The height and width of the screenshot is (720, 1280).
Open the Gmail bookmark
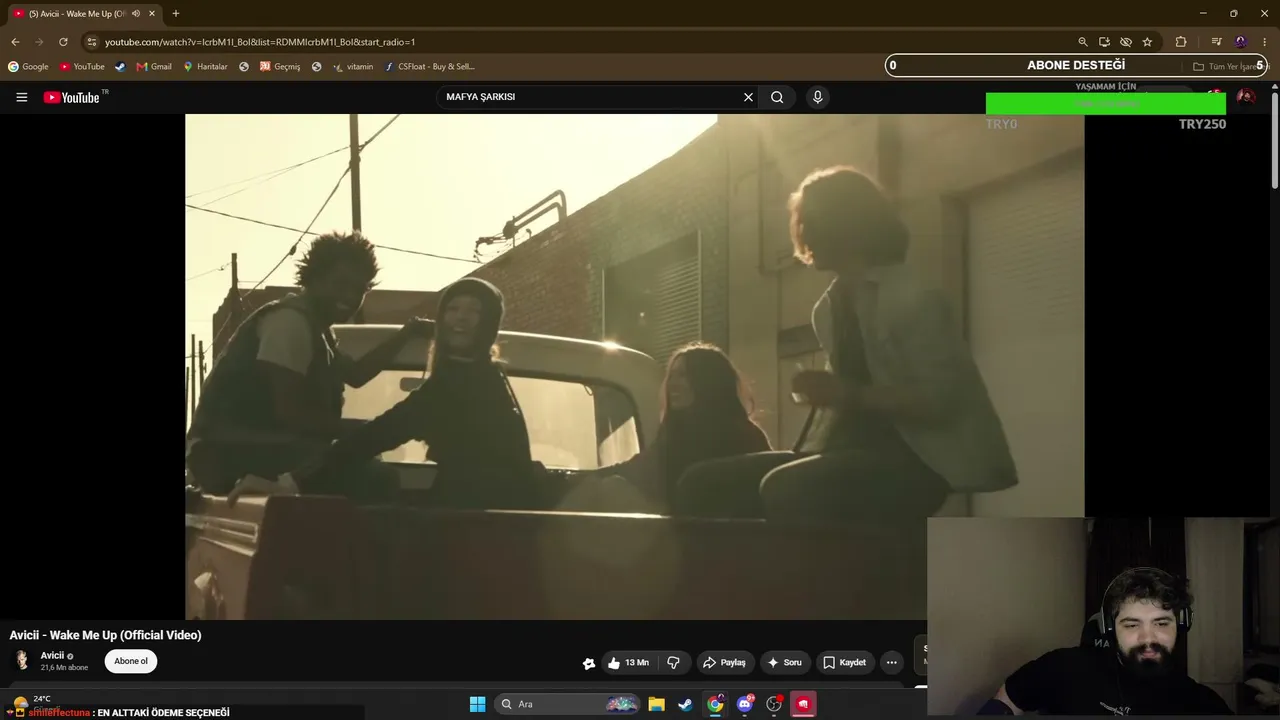coord(154,67)
